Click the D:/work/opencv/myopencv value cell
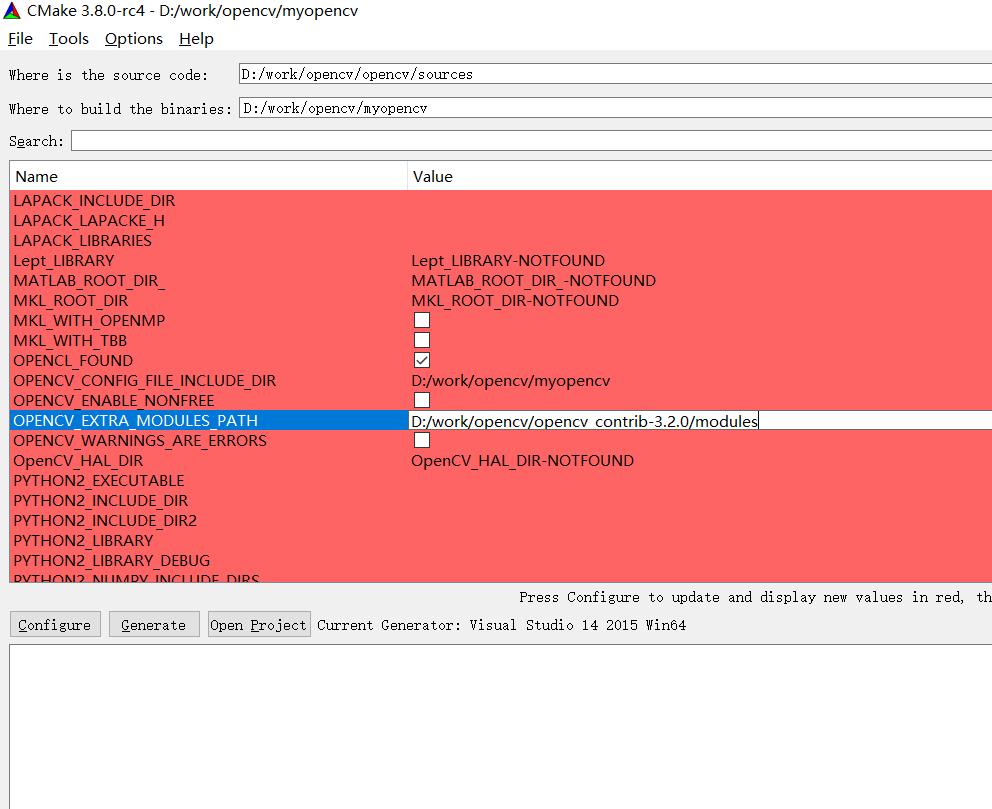992x809 pixels. [x=511, y=381]
